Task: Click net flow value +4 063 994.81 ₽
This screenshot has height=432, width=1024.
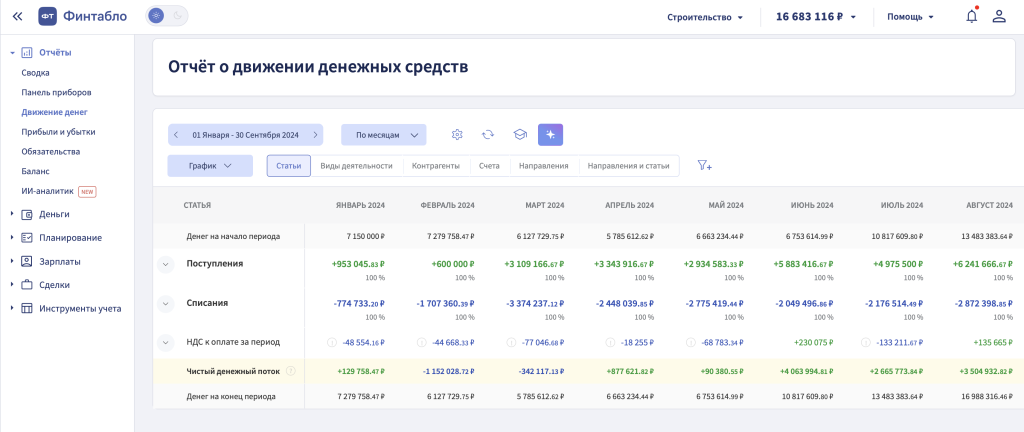Action: (806, 371)
